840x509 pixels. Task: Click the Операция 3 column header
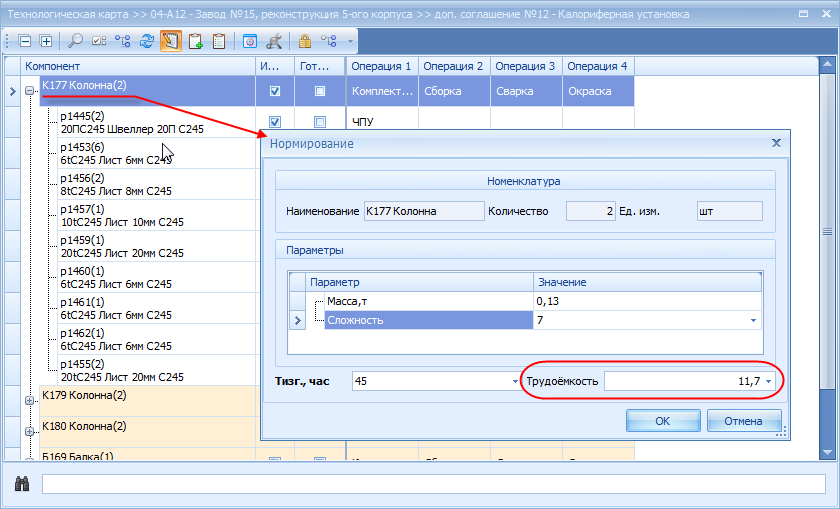pos(526,66)
